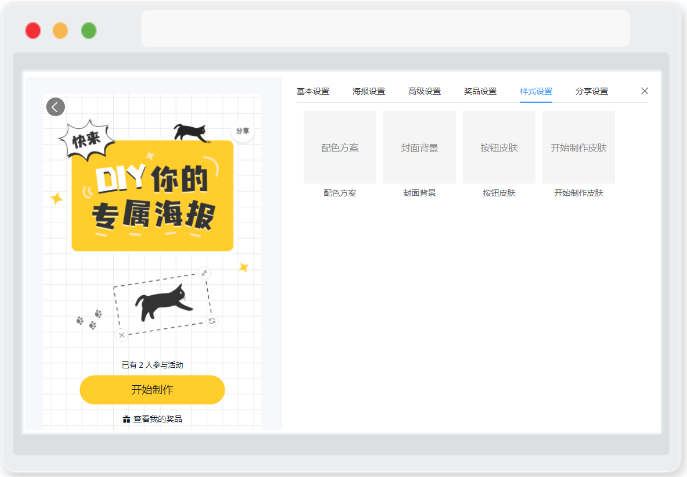The image size is (687, 477).
Task: Select the 分享设置 tab
Action: click(x=591, y=91)
